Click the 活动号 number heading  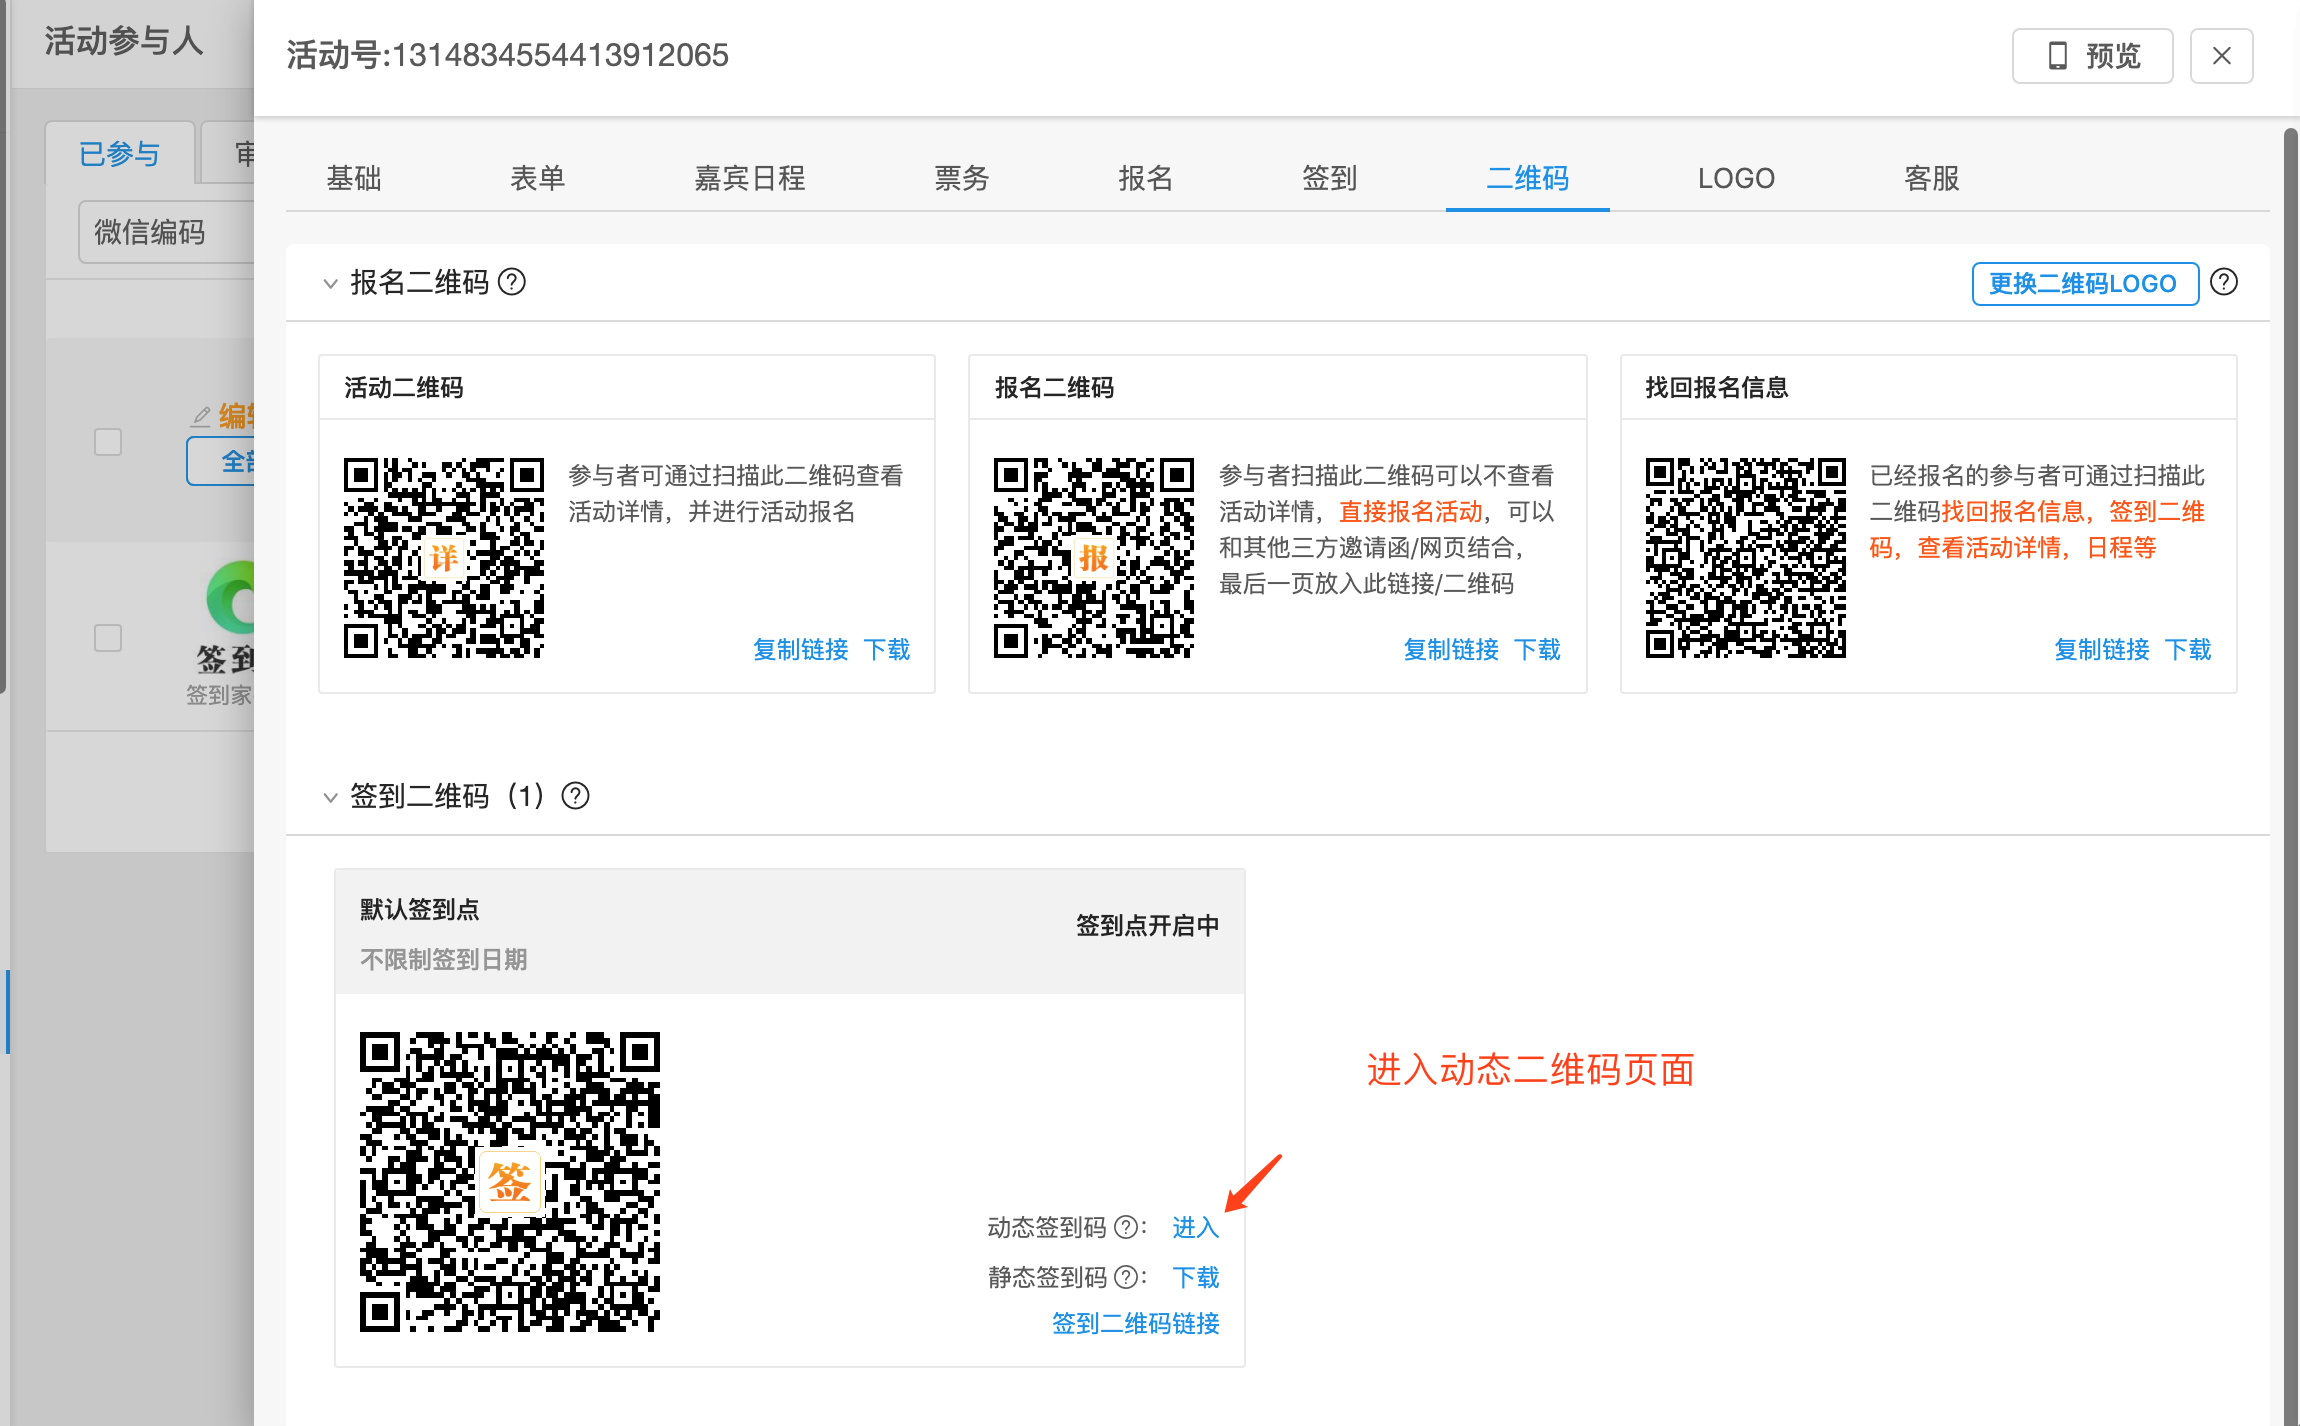(x=508, y=55)
